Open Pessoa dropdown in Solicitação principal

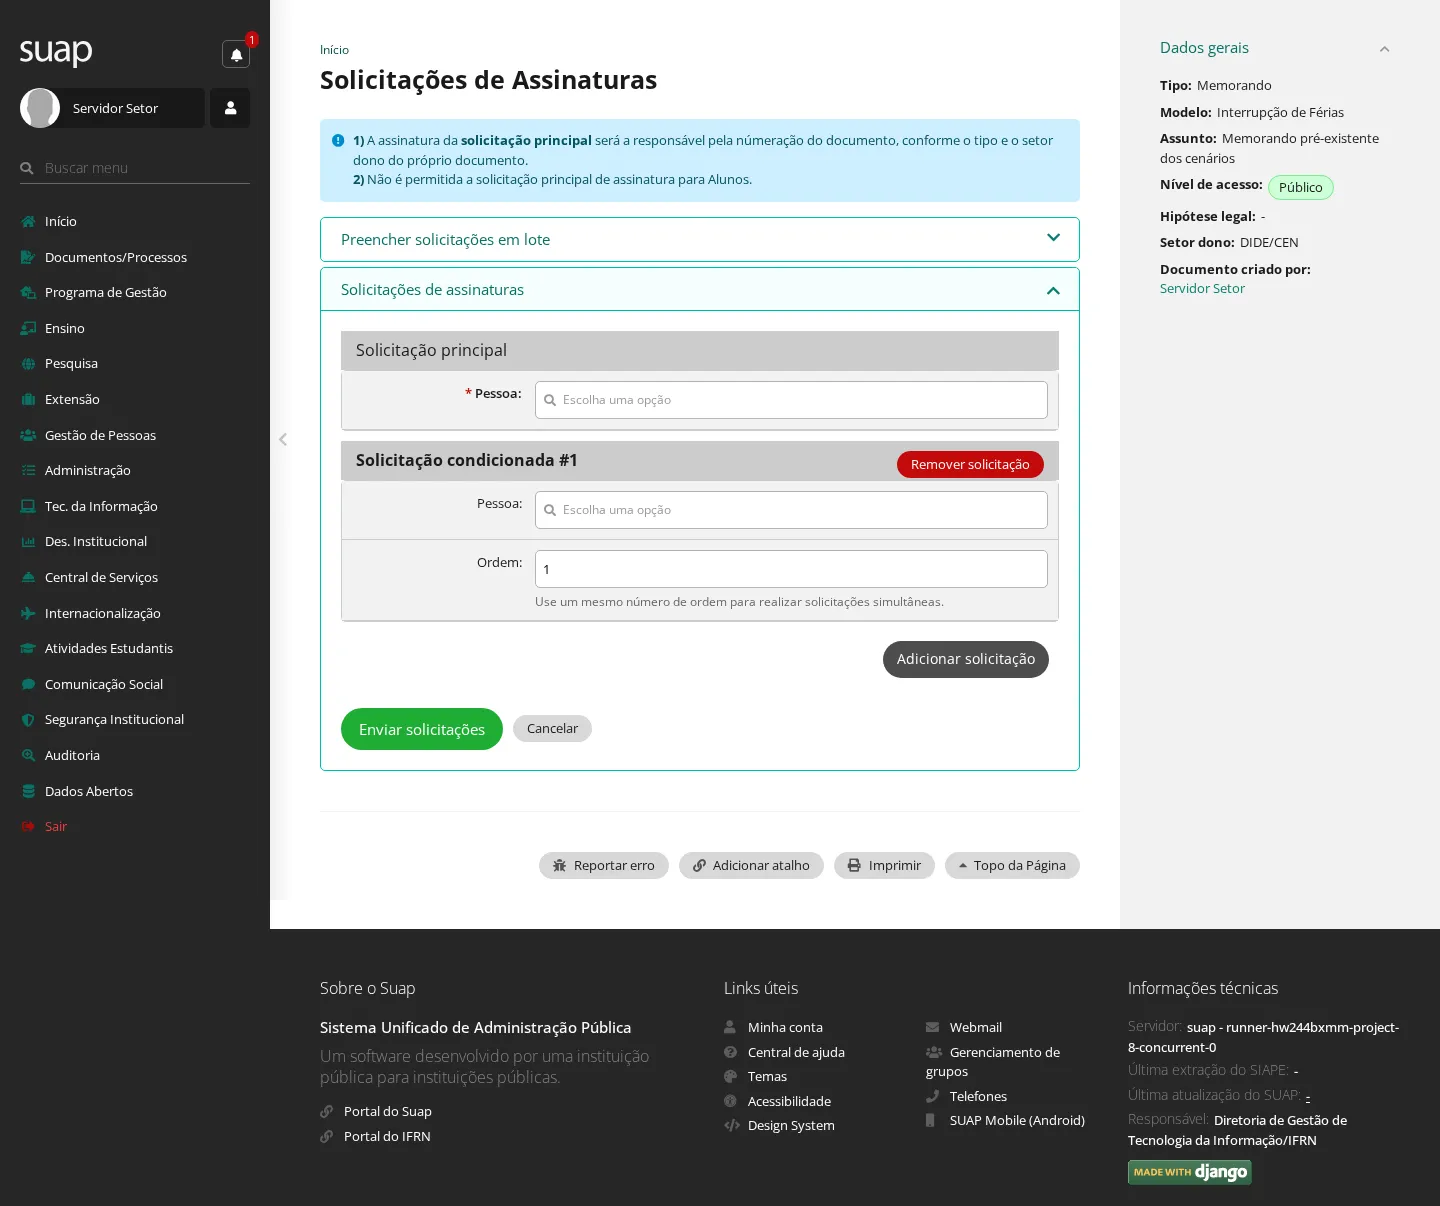point(791,400)
